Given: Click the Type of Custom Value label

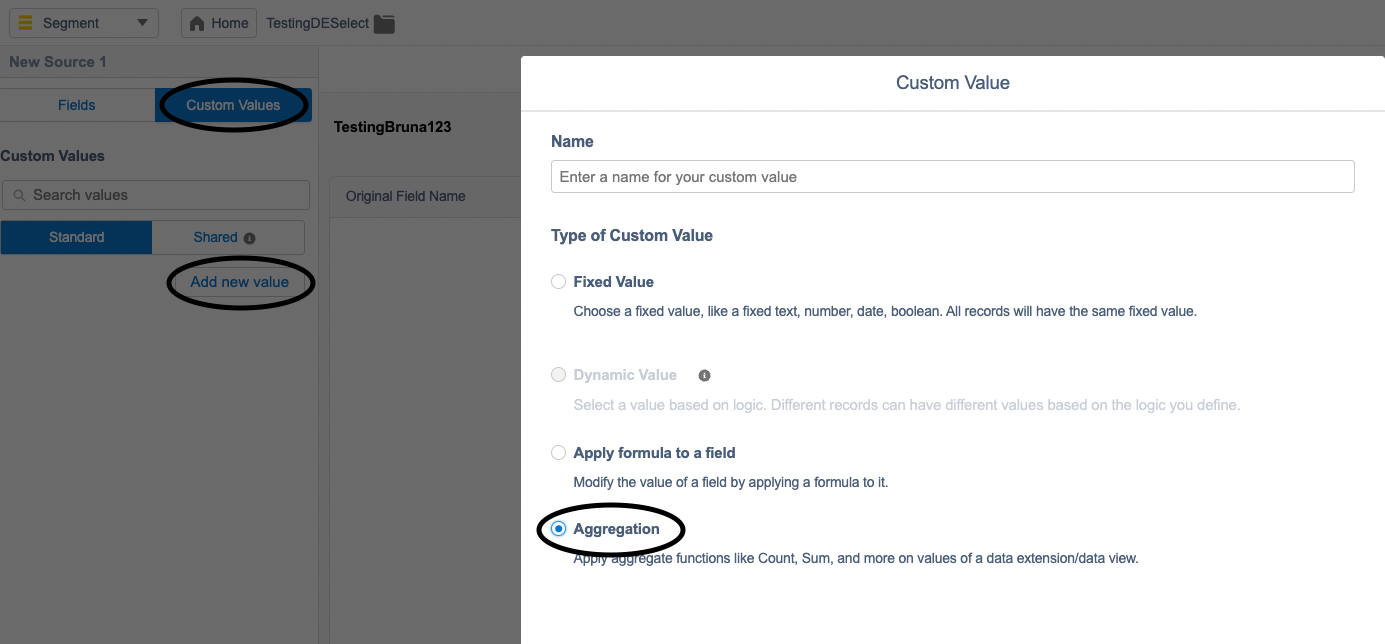Looking at the screenshot, I should pyautogui.click(x=632, y=236).
